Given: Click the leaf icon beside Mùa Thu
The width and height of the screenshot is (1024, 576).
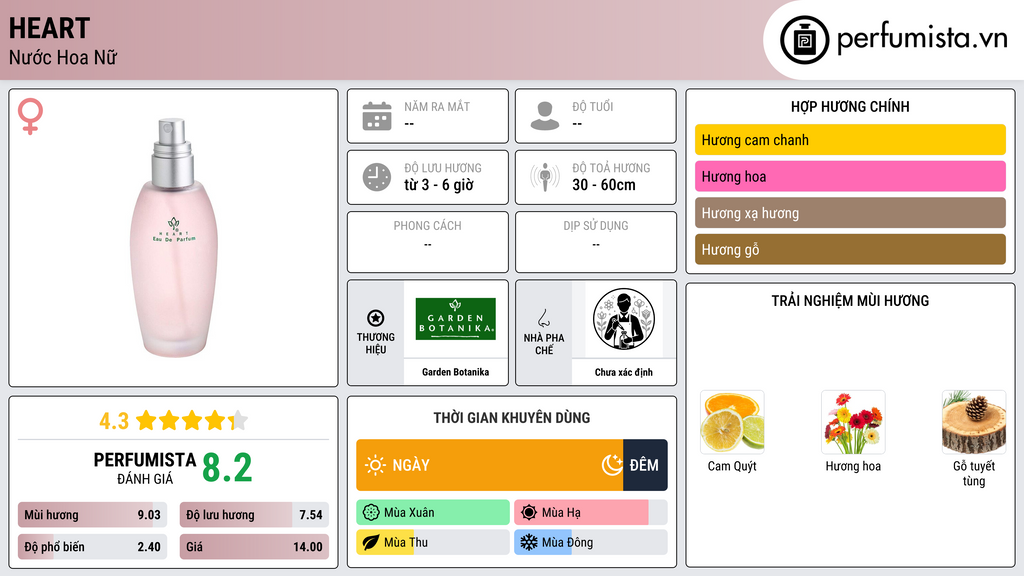Looking at the screenshot, I should (x=371, y=542).
